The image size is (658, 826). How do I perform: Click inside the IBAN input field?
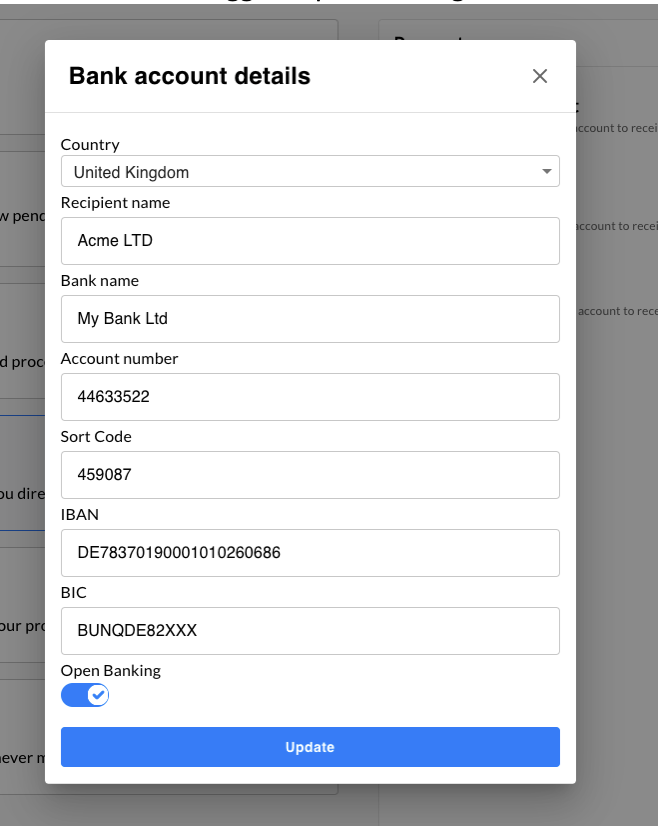click(x=310, y=553)
